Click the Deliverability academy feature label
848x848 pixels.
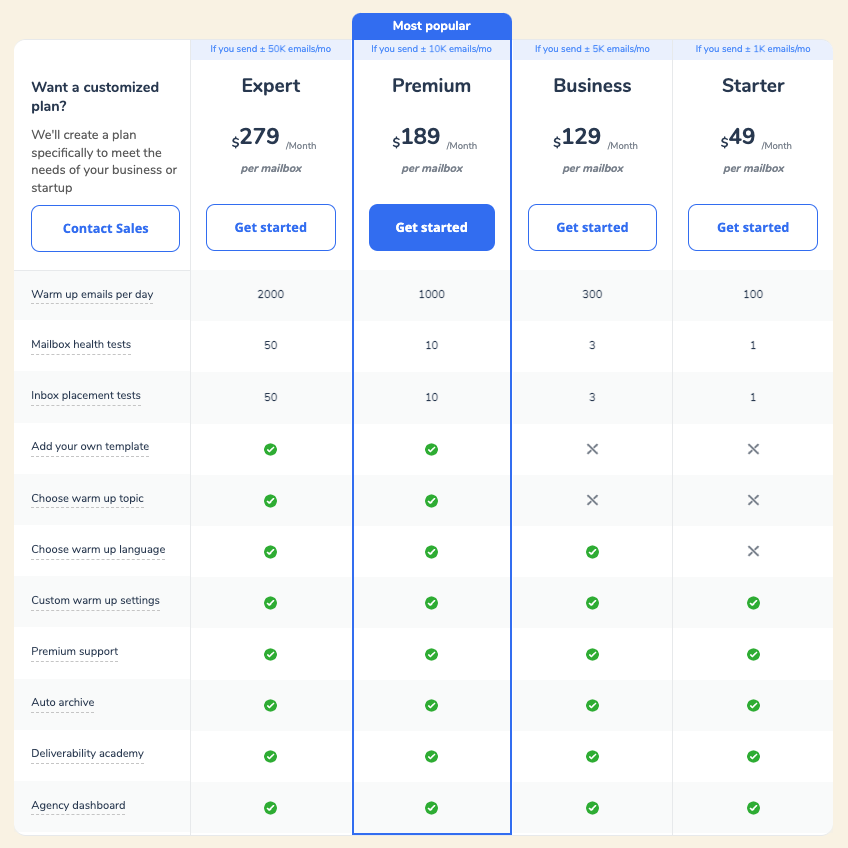[87, 753]
